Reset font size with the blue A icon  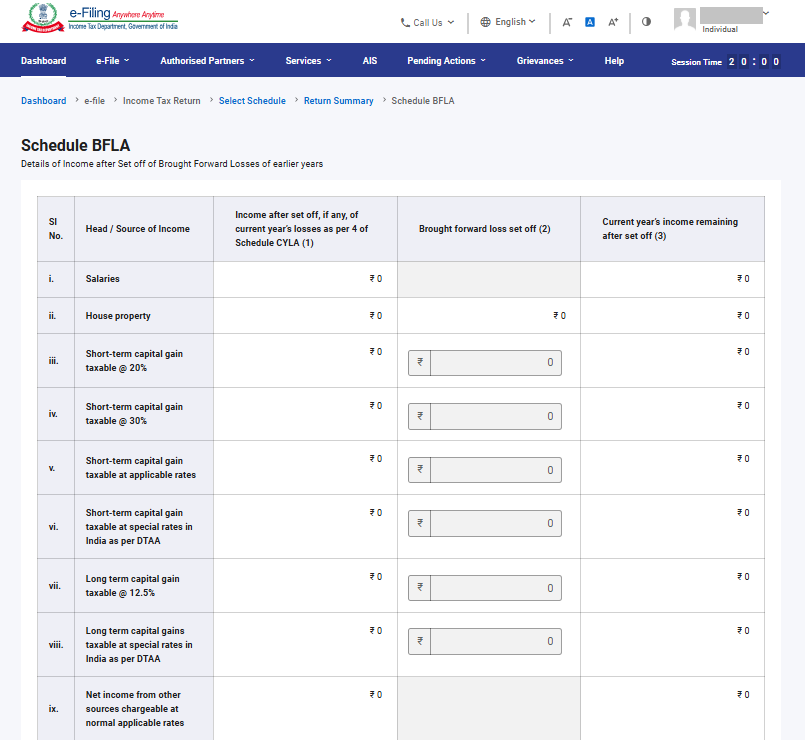click(590, 22)
